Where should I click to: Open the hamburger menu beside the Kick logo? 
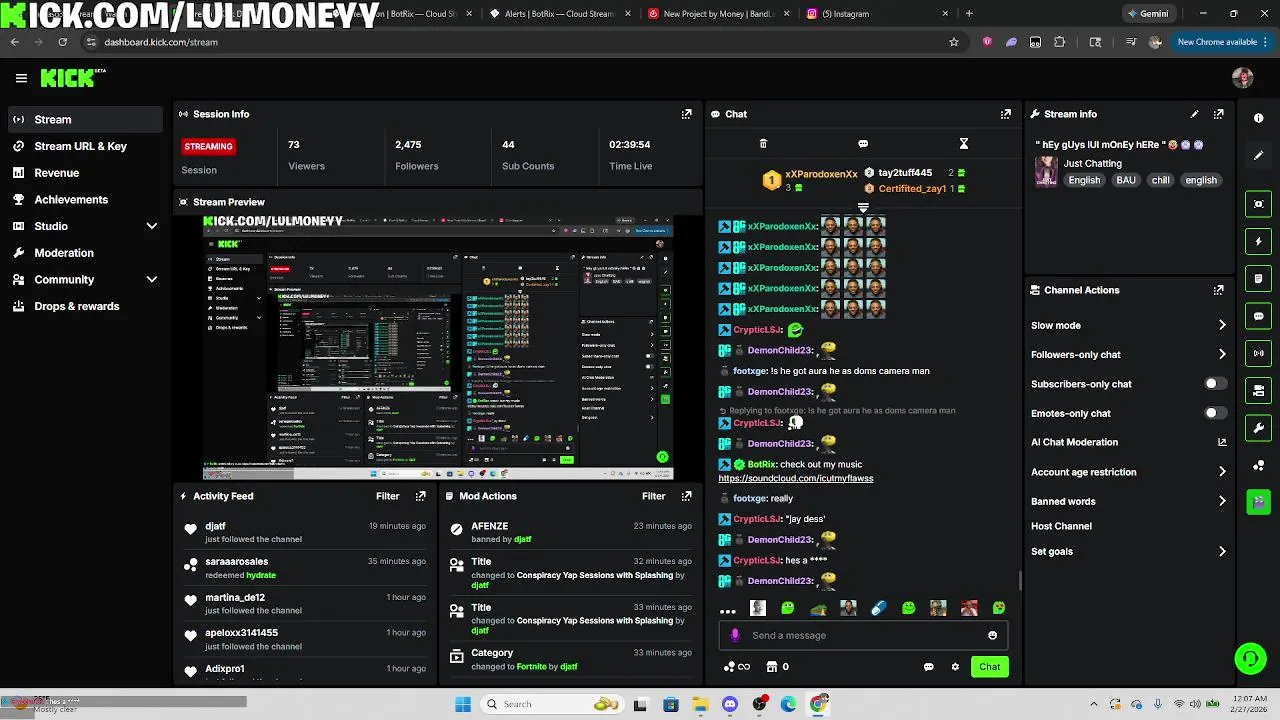click(x=21, y=78)
